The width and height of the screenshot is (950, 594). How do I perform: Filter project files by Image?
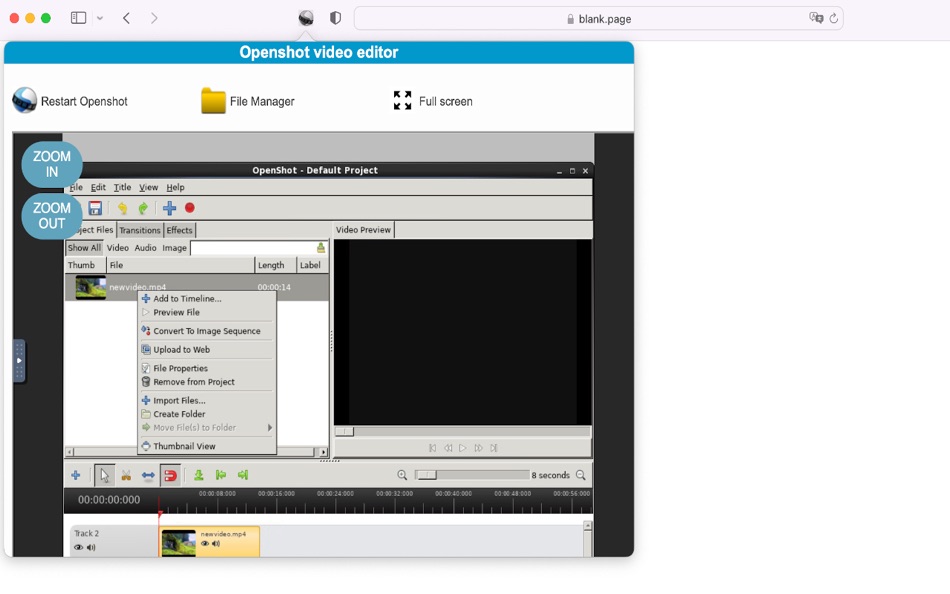pyautogui.click(x=174, y=248)
